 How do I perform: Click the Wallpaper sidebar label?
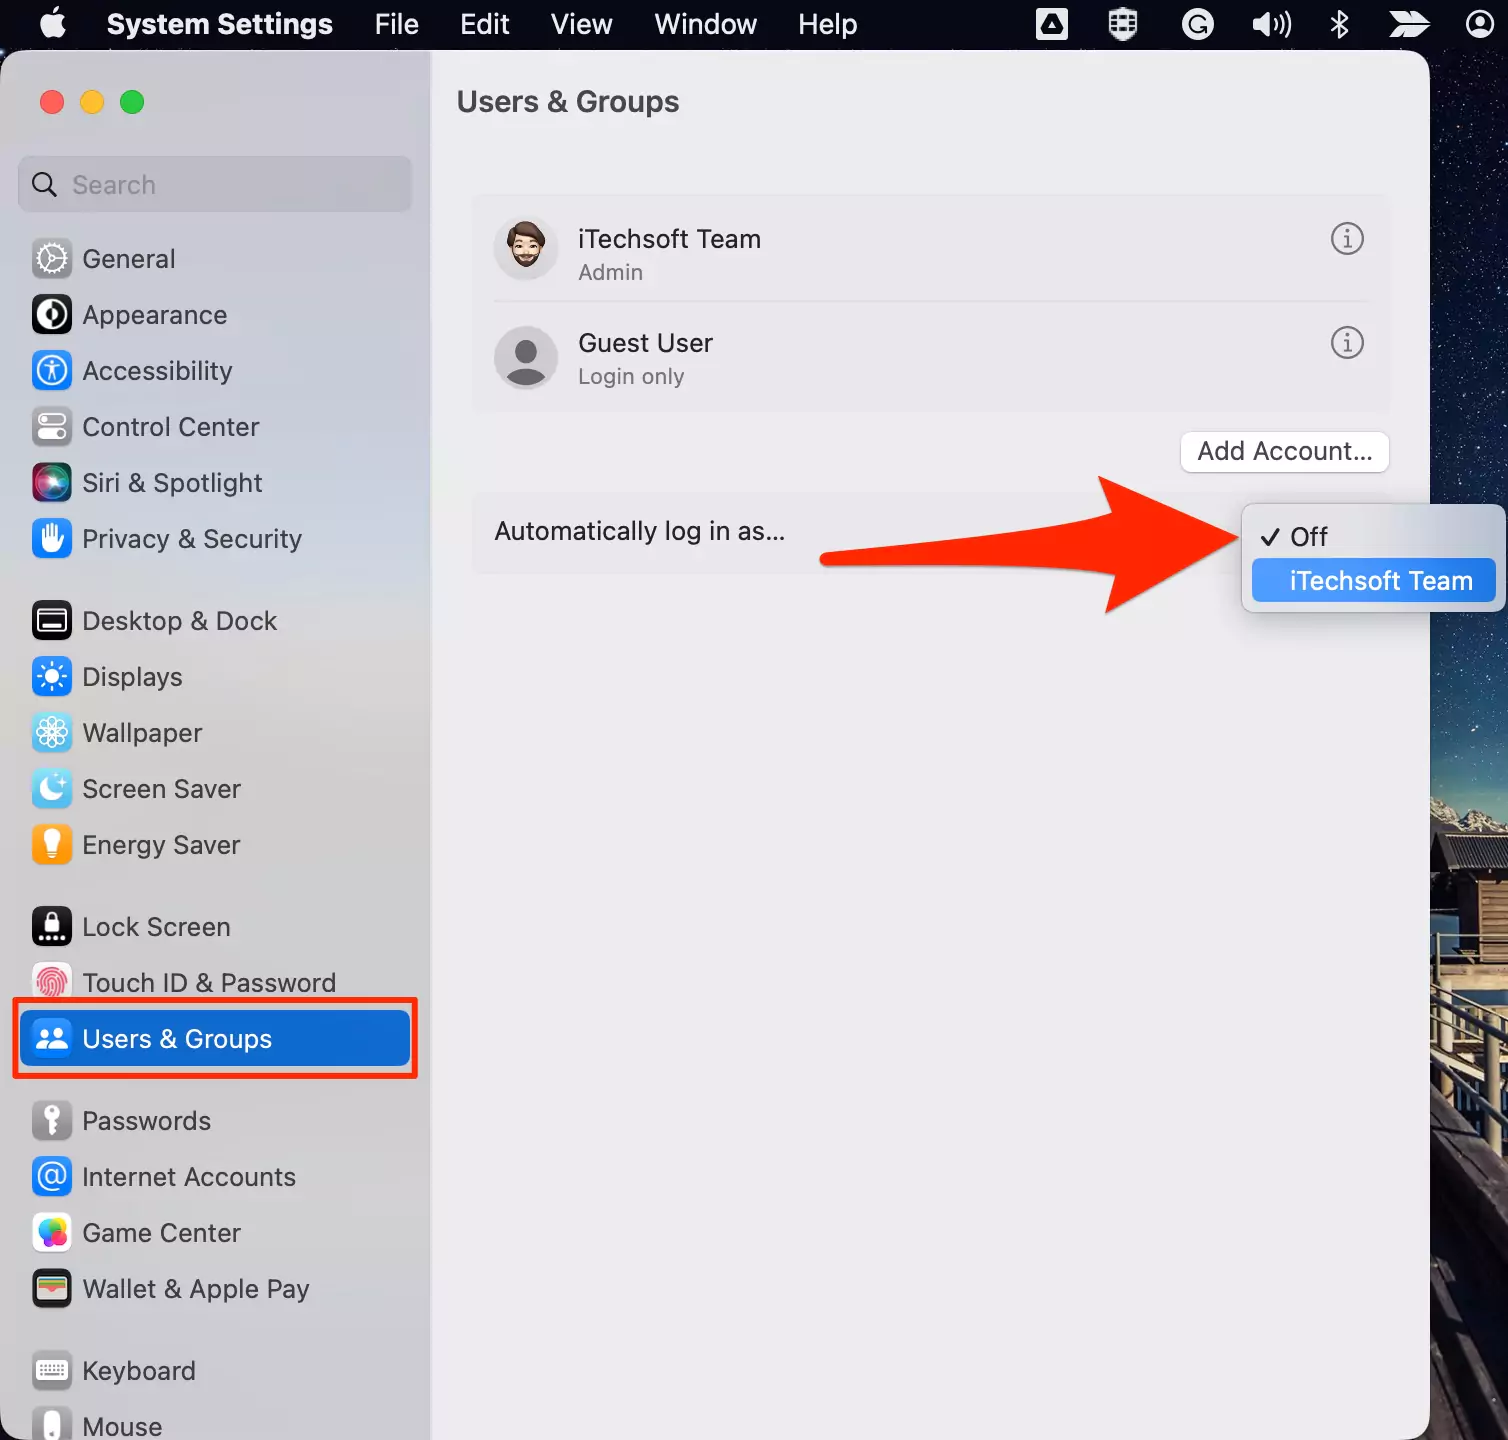pyautogui.click(x=143, y=733)
